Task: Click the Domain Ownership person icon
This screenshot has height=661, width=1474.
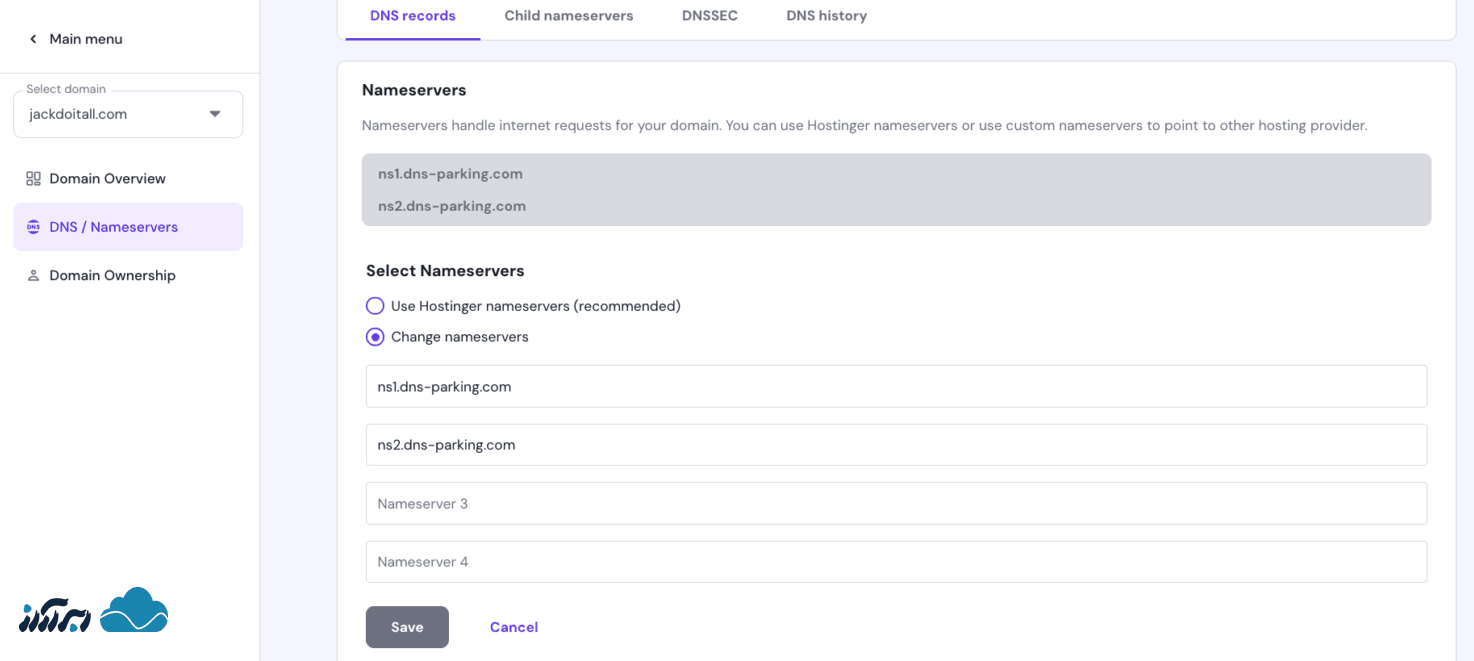Action: pos(33,275)
